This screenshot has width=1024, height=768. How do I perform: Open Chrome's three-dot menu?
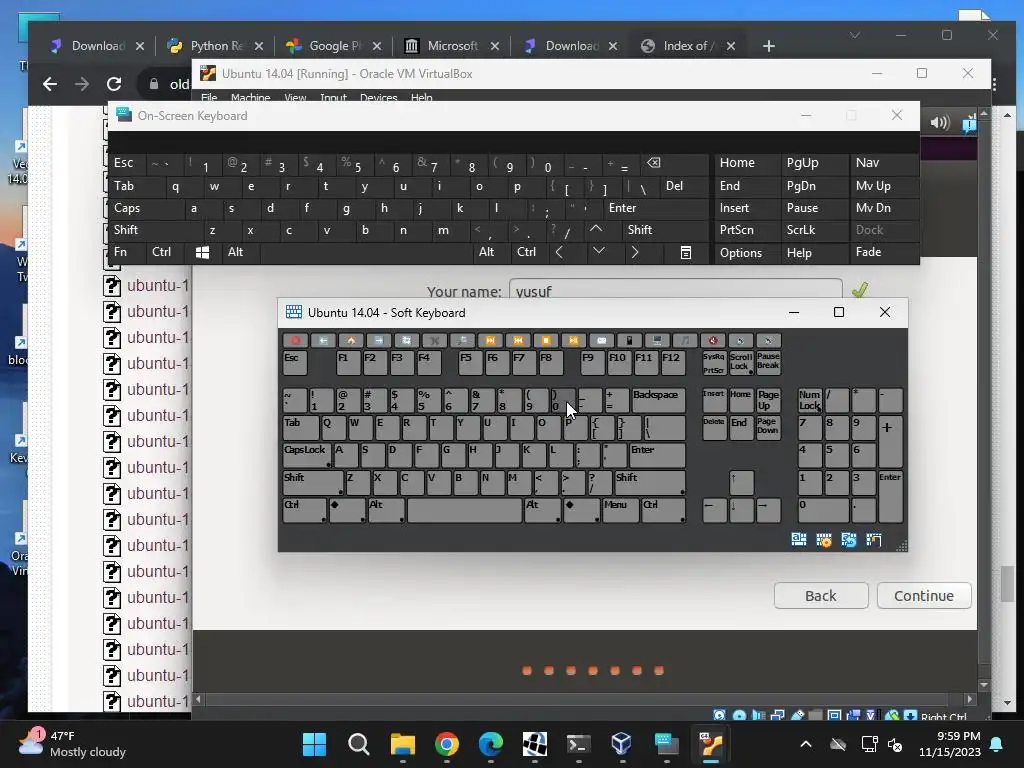[995, 84]
